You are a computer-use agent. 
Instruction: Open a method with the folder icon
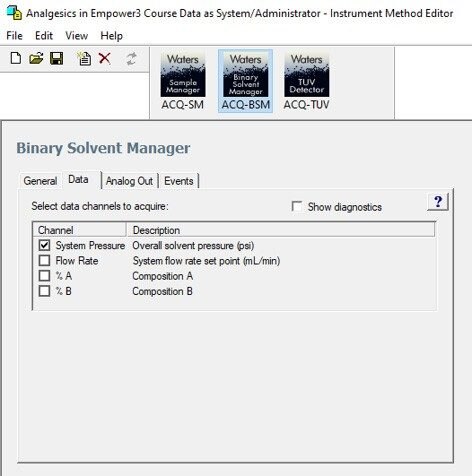[x=36, y=58]
